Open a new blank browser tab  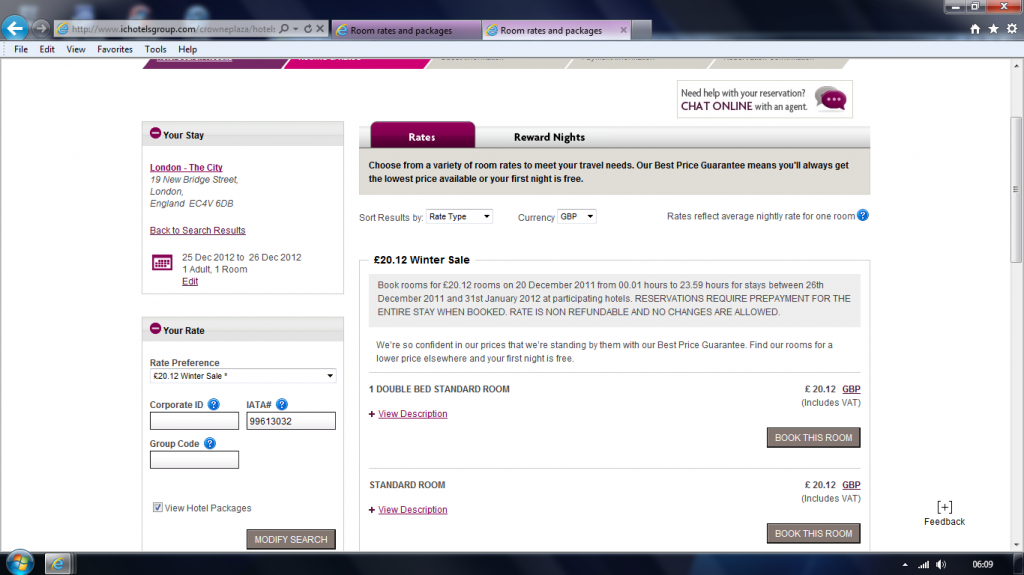point(641,30)
